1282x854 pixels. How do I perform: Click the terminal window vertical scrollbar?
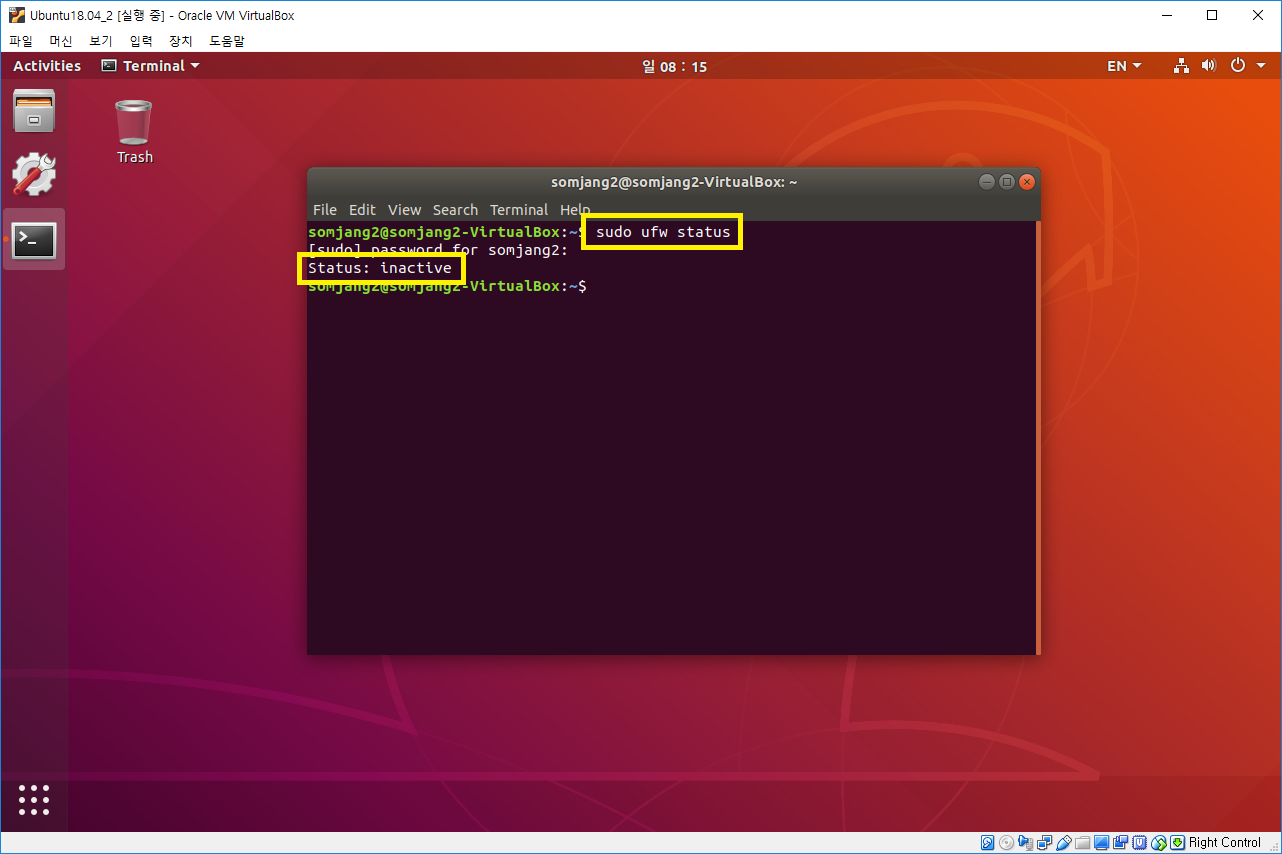[1038, 436]
